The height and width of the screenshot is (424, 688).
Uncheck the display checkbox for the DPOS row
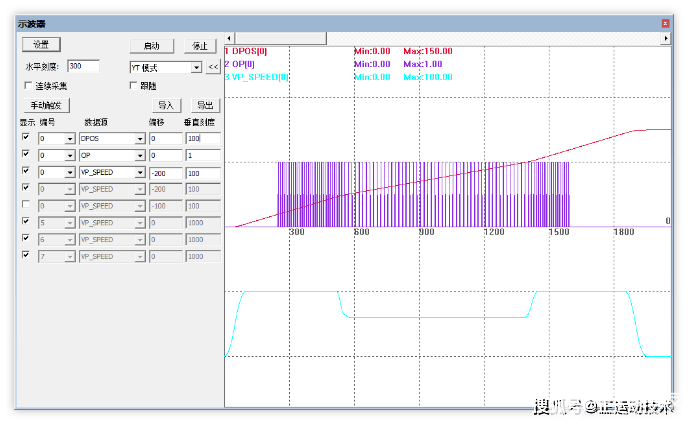26,138
